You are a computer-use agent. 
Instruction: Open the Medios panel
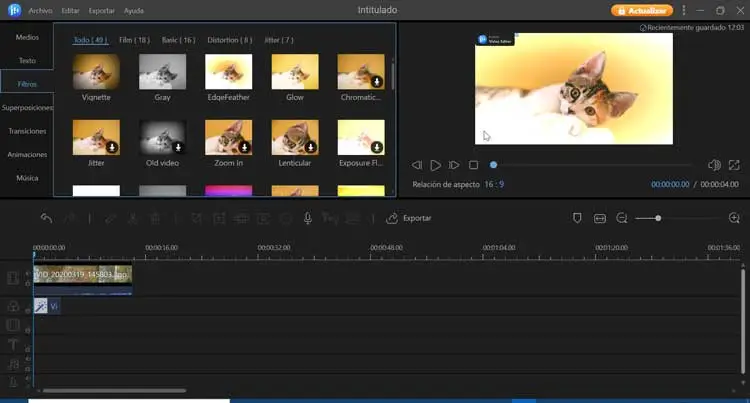click(x=27, y=37)
